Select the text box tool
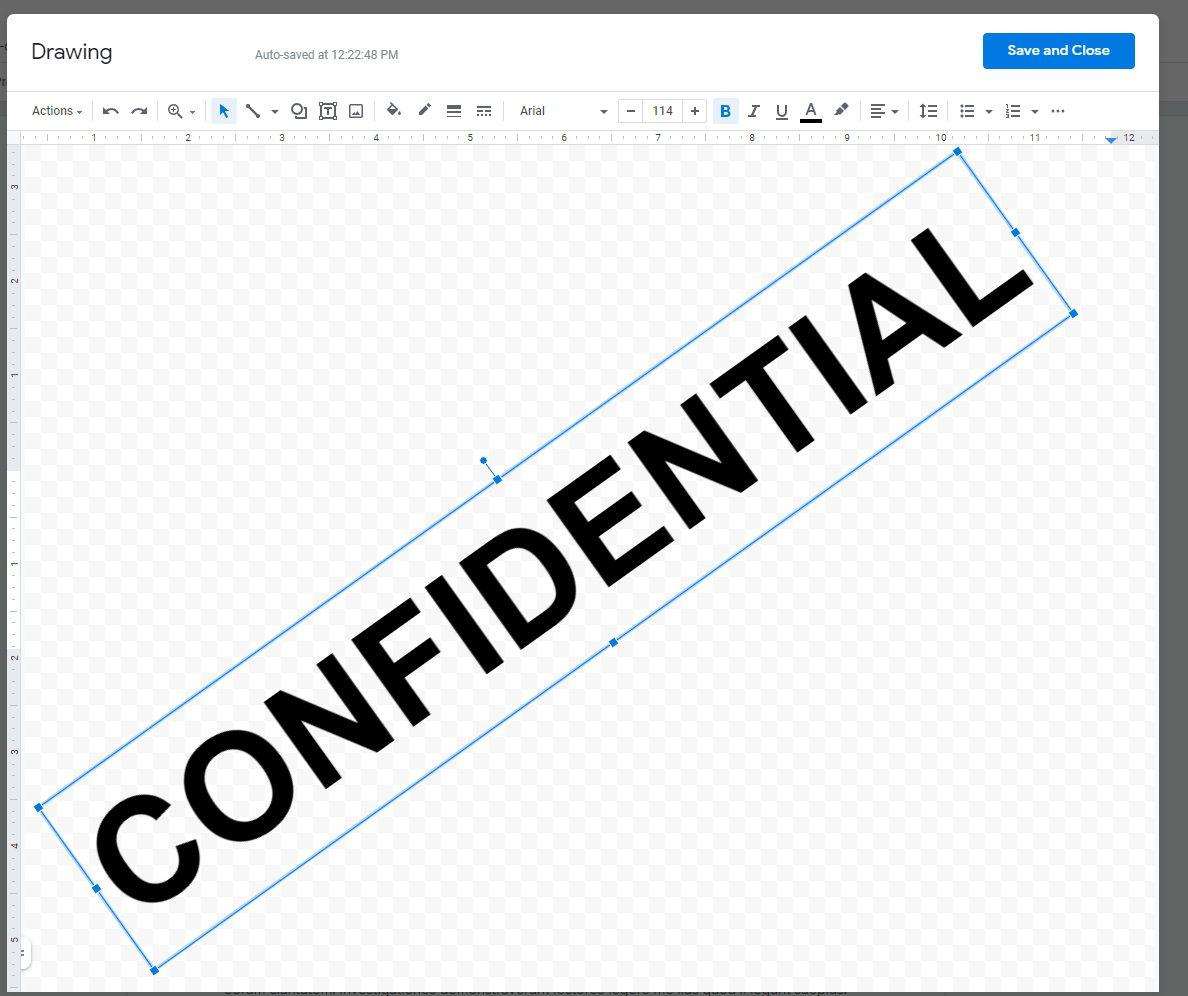The image size is (1188, 996). 328,111
